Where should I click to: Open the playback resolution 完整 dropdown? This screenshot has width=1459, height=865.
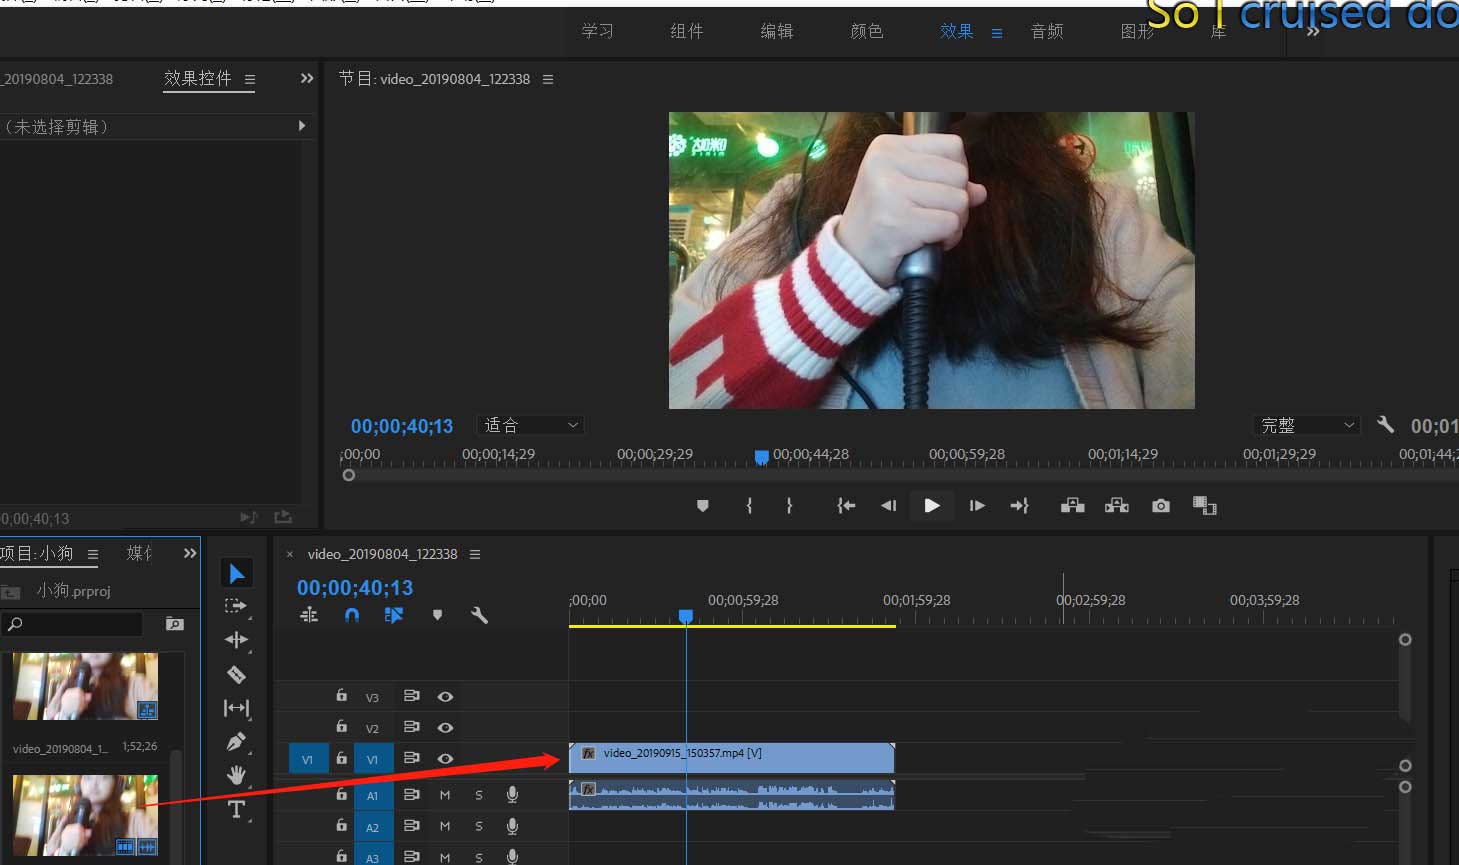[1306, 425]
